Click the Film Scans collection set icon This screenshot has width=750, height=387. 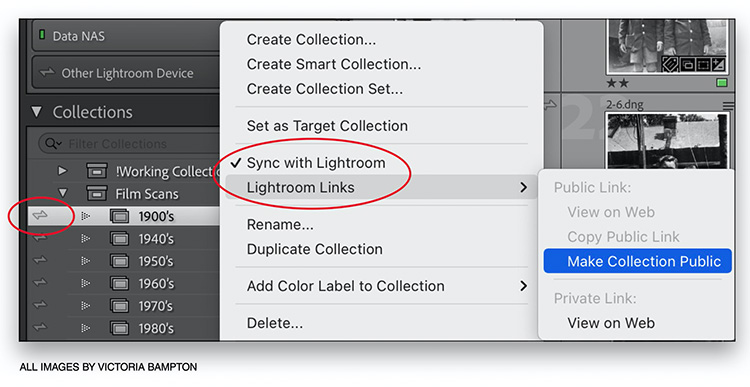[96, 194]
